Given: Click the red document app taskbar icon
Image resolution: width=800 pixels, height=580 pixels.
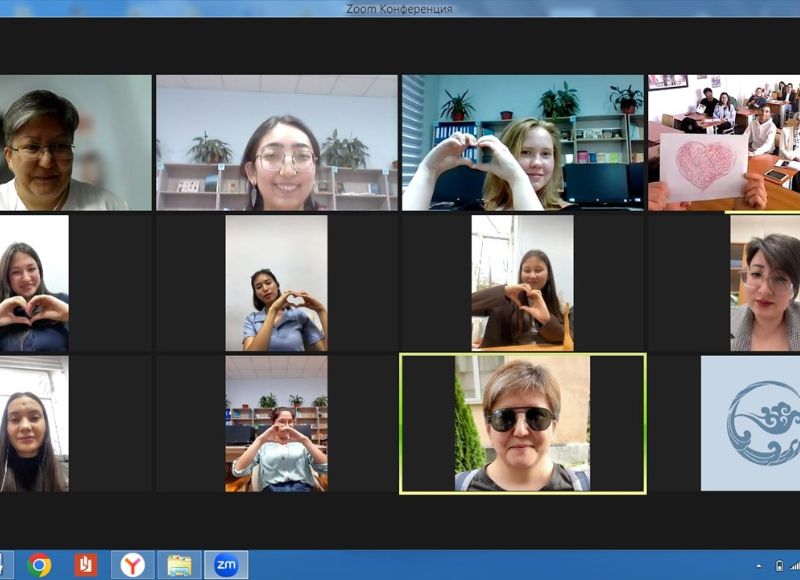Looking at the screenshot, I should click(86, 565).
